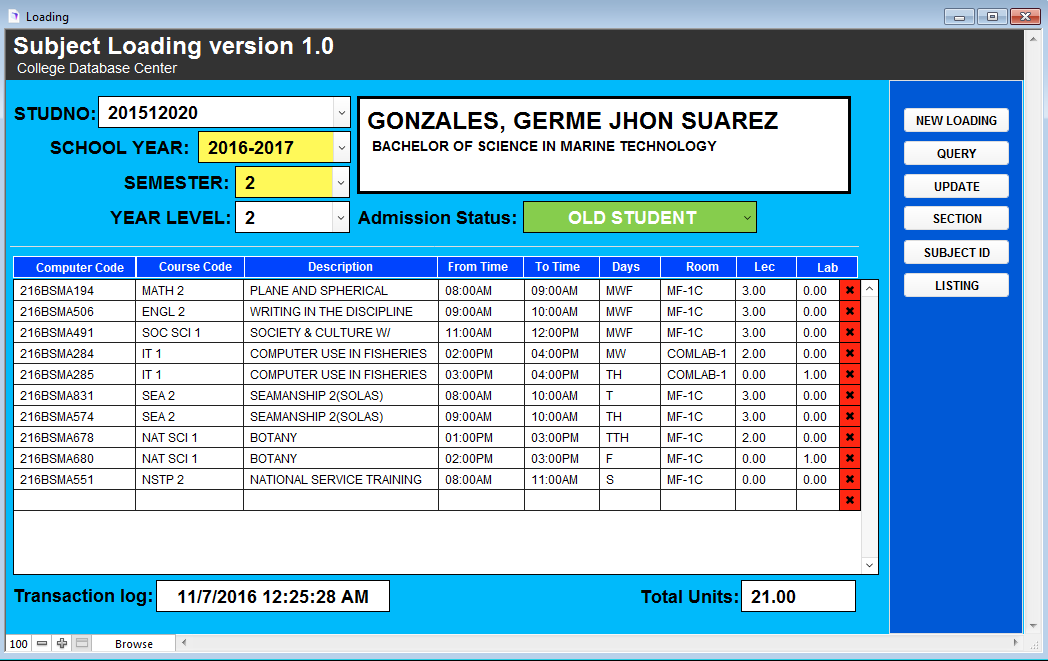Screen dimensions: 1048x661
Task: Open the LISTING button
Action: tap(956, 285)
